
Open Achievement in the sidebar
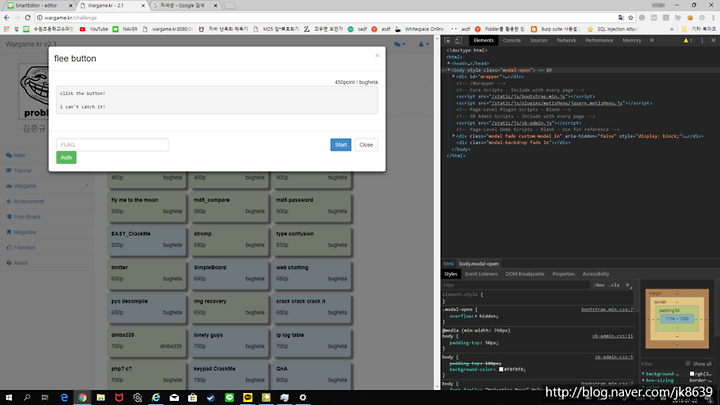pyautogui.click(x=25, y=202)
